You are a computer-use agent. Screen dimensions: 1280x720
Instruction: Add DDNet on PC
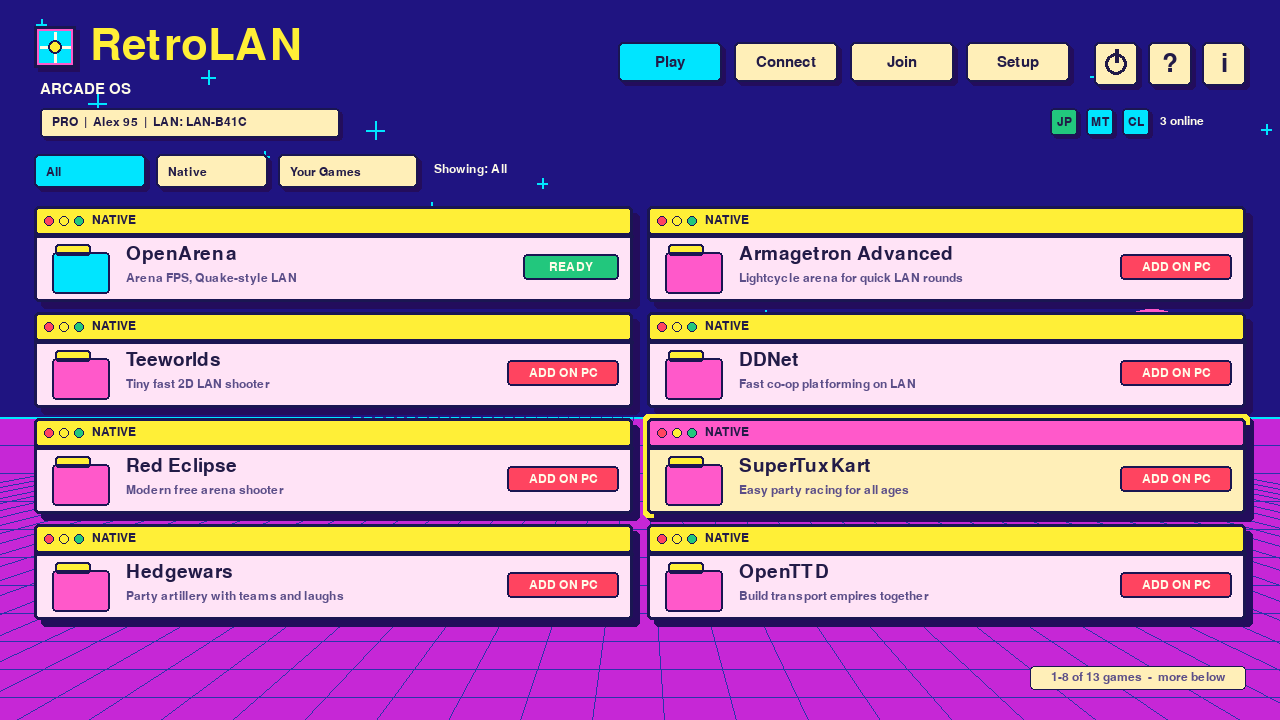click(1176, 373)
